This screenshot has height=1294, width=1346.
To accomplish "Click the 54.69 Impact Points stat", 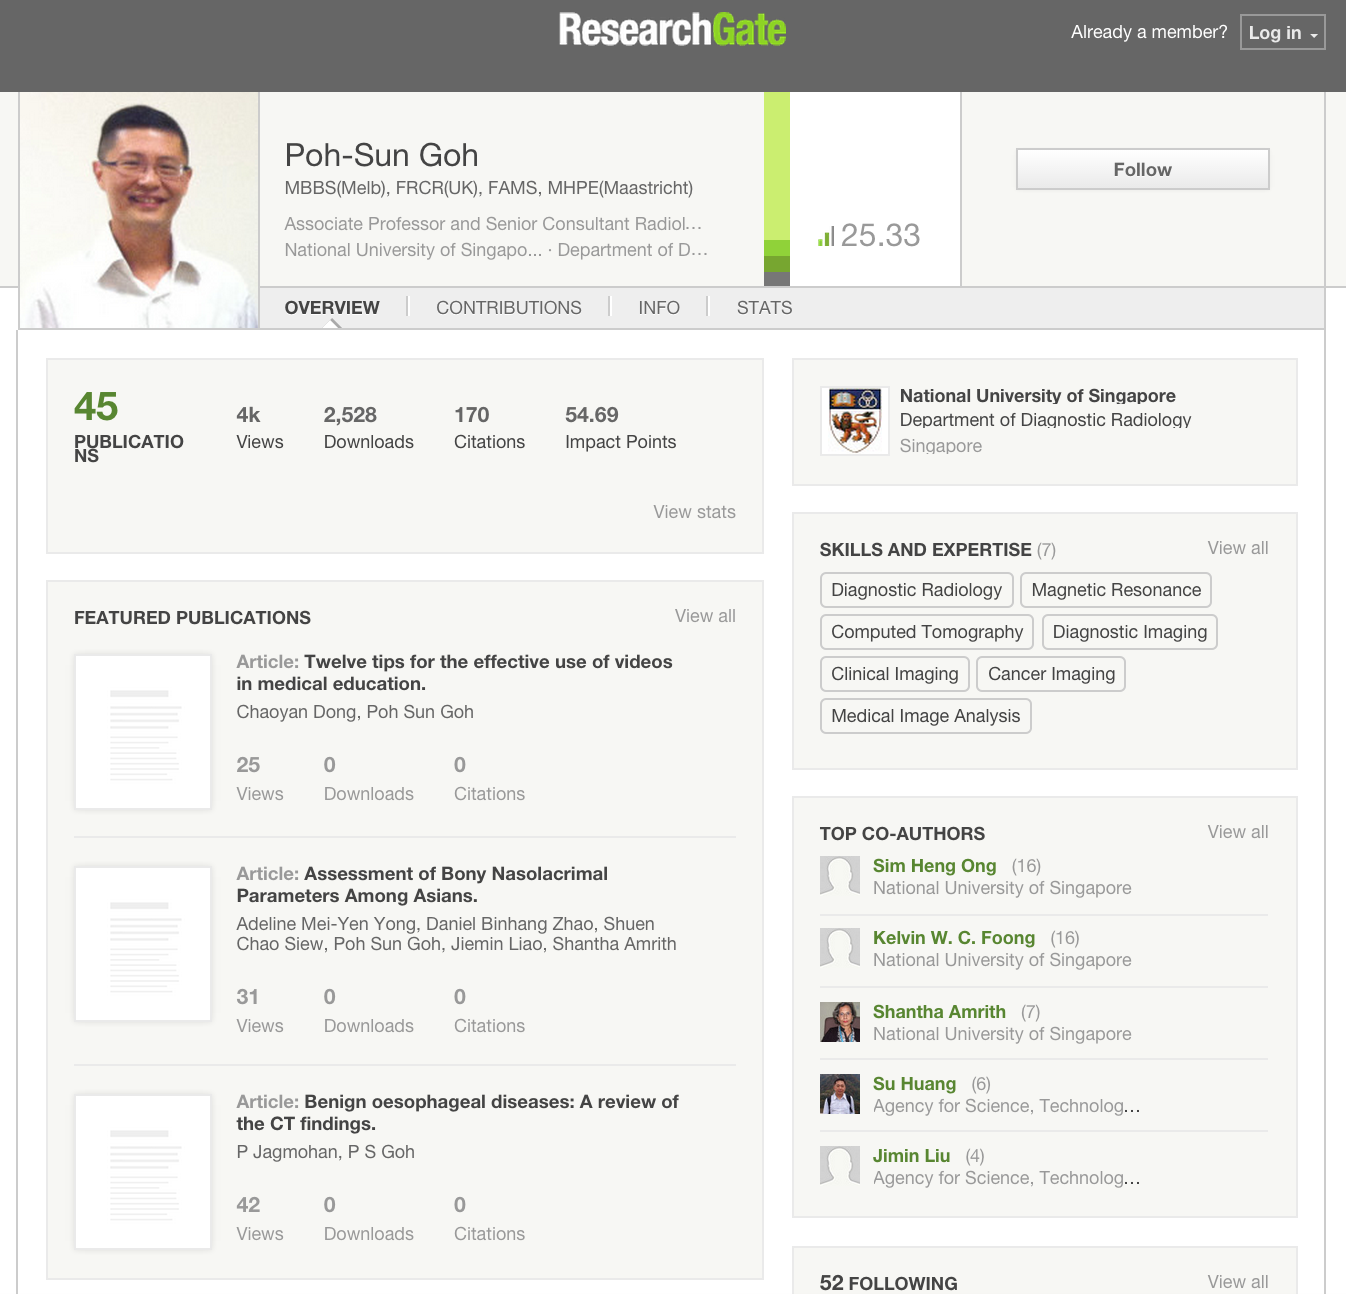I will pos(621,428).
